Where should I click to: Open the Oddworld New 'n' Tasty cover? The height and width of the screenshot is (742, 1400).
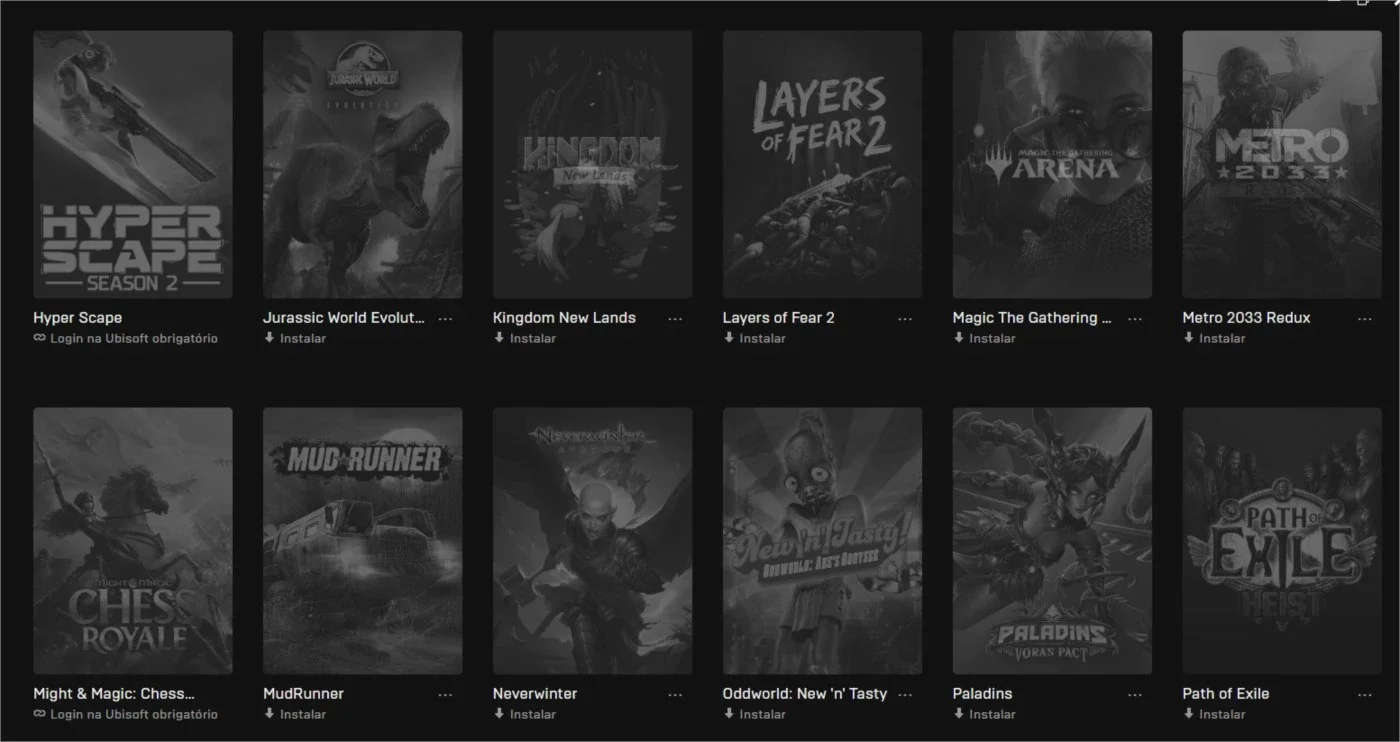pyautogui.click(x=823, y=541)
